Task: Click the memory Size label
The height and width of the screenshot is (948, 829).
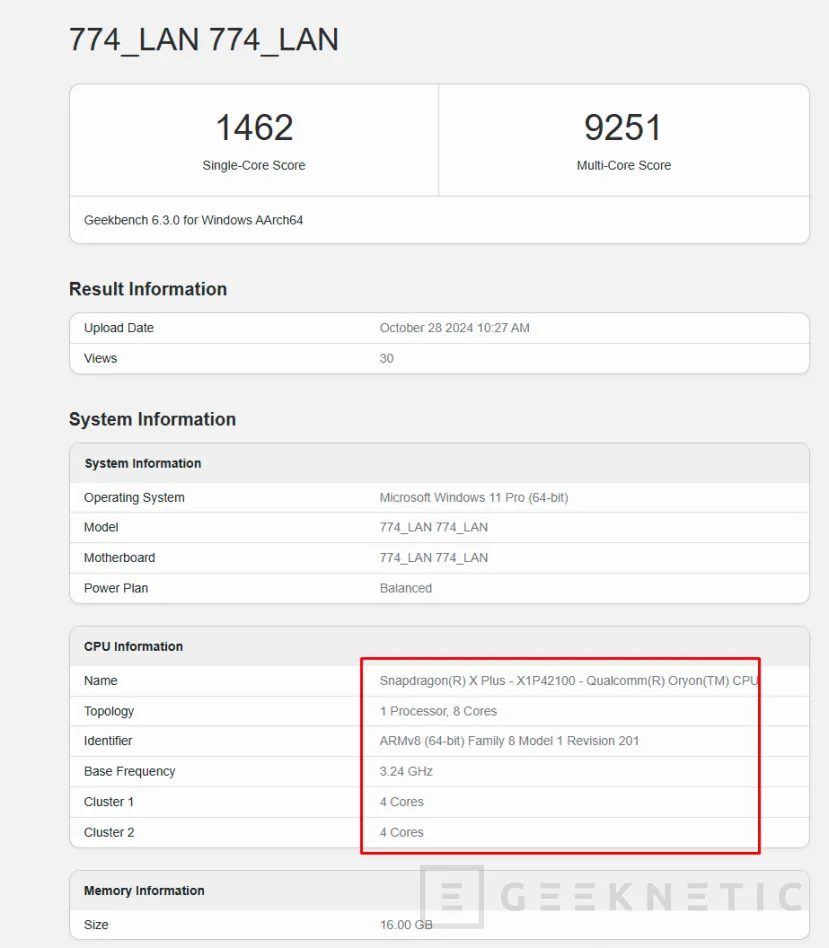Action: click(96, 925)
